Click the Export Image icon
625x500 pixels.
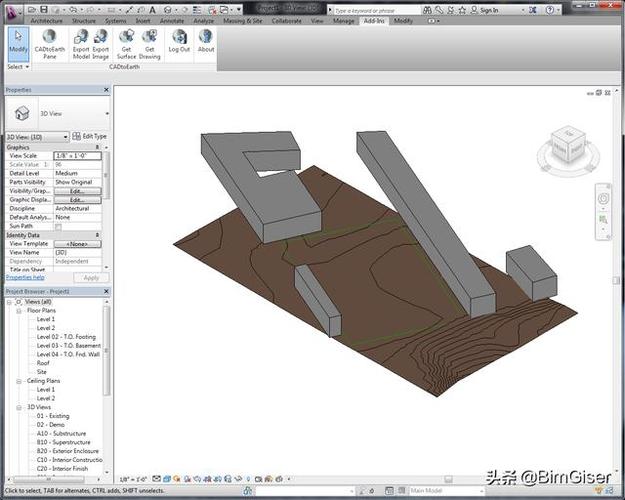(101, 37)
